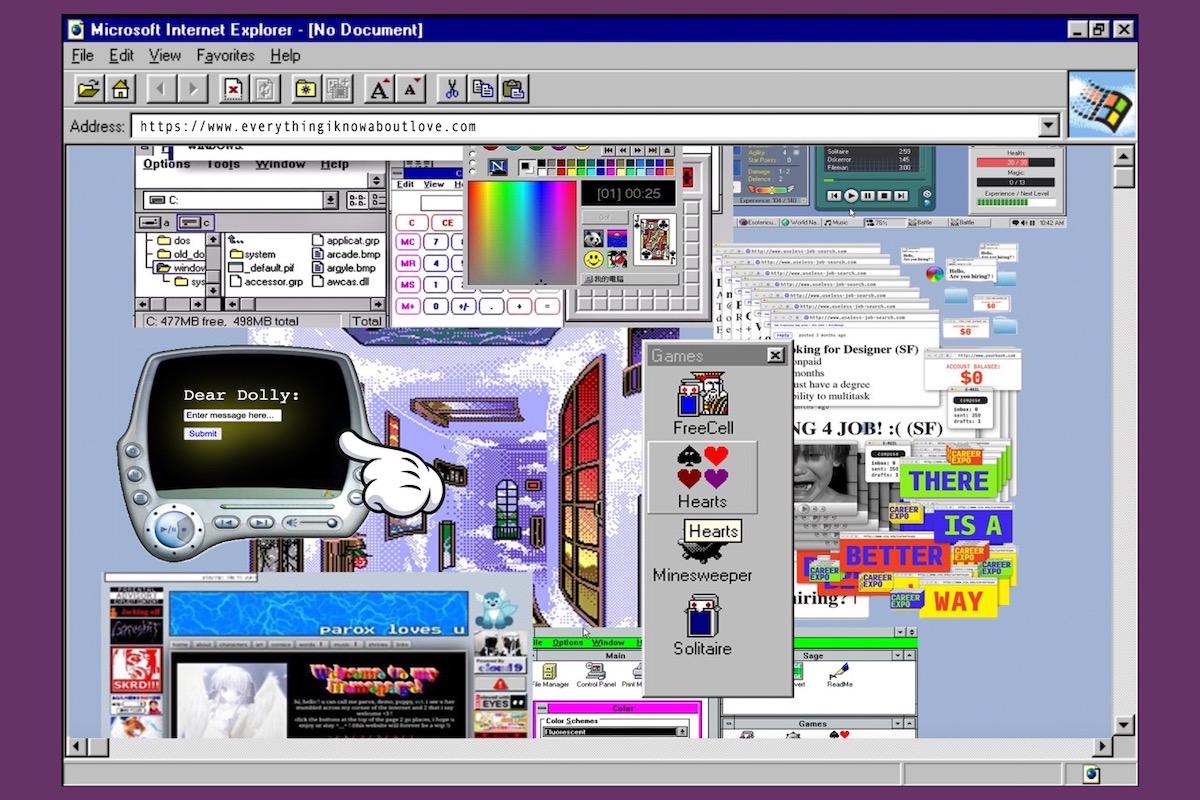Image resolution: width=1200 pixels, height=800 pixels.
Task: Stop loading with red X icon
Action: [x=233, y=88]
